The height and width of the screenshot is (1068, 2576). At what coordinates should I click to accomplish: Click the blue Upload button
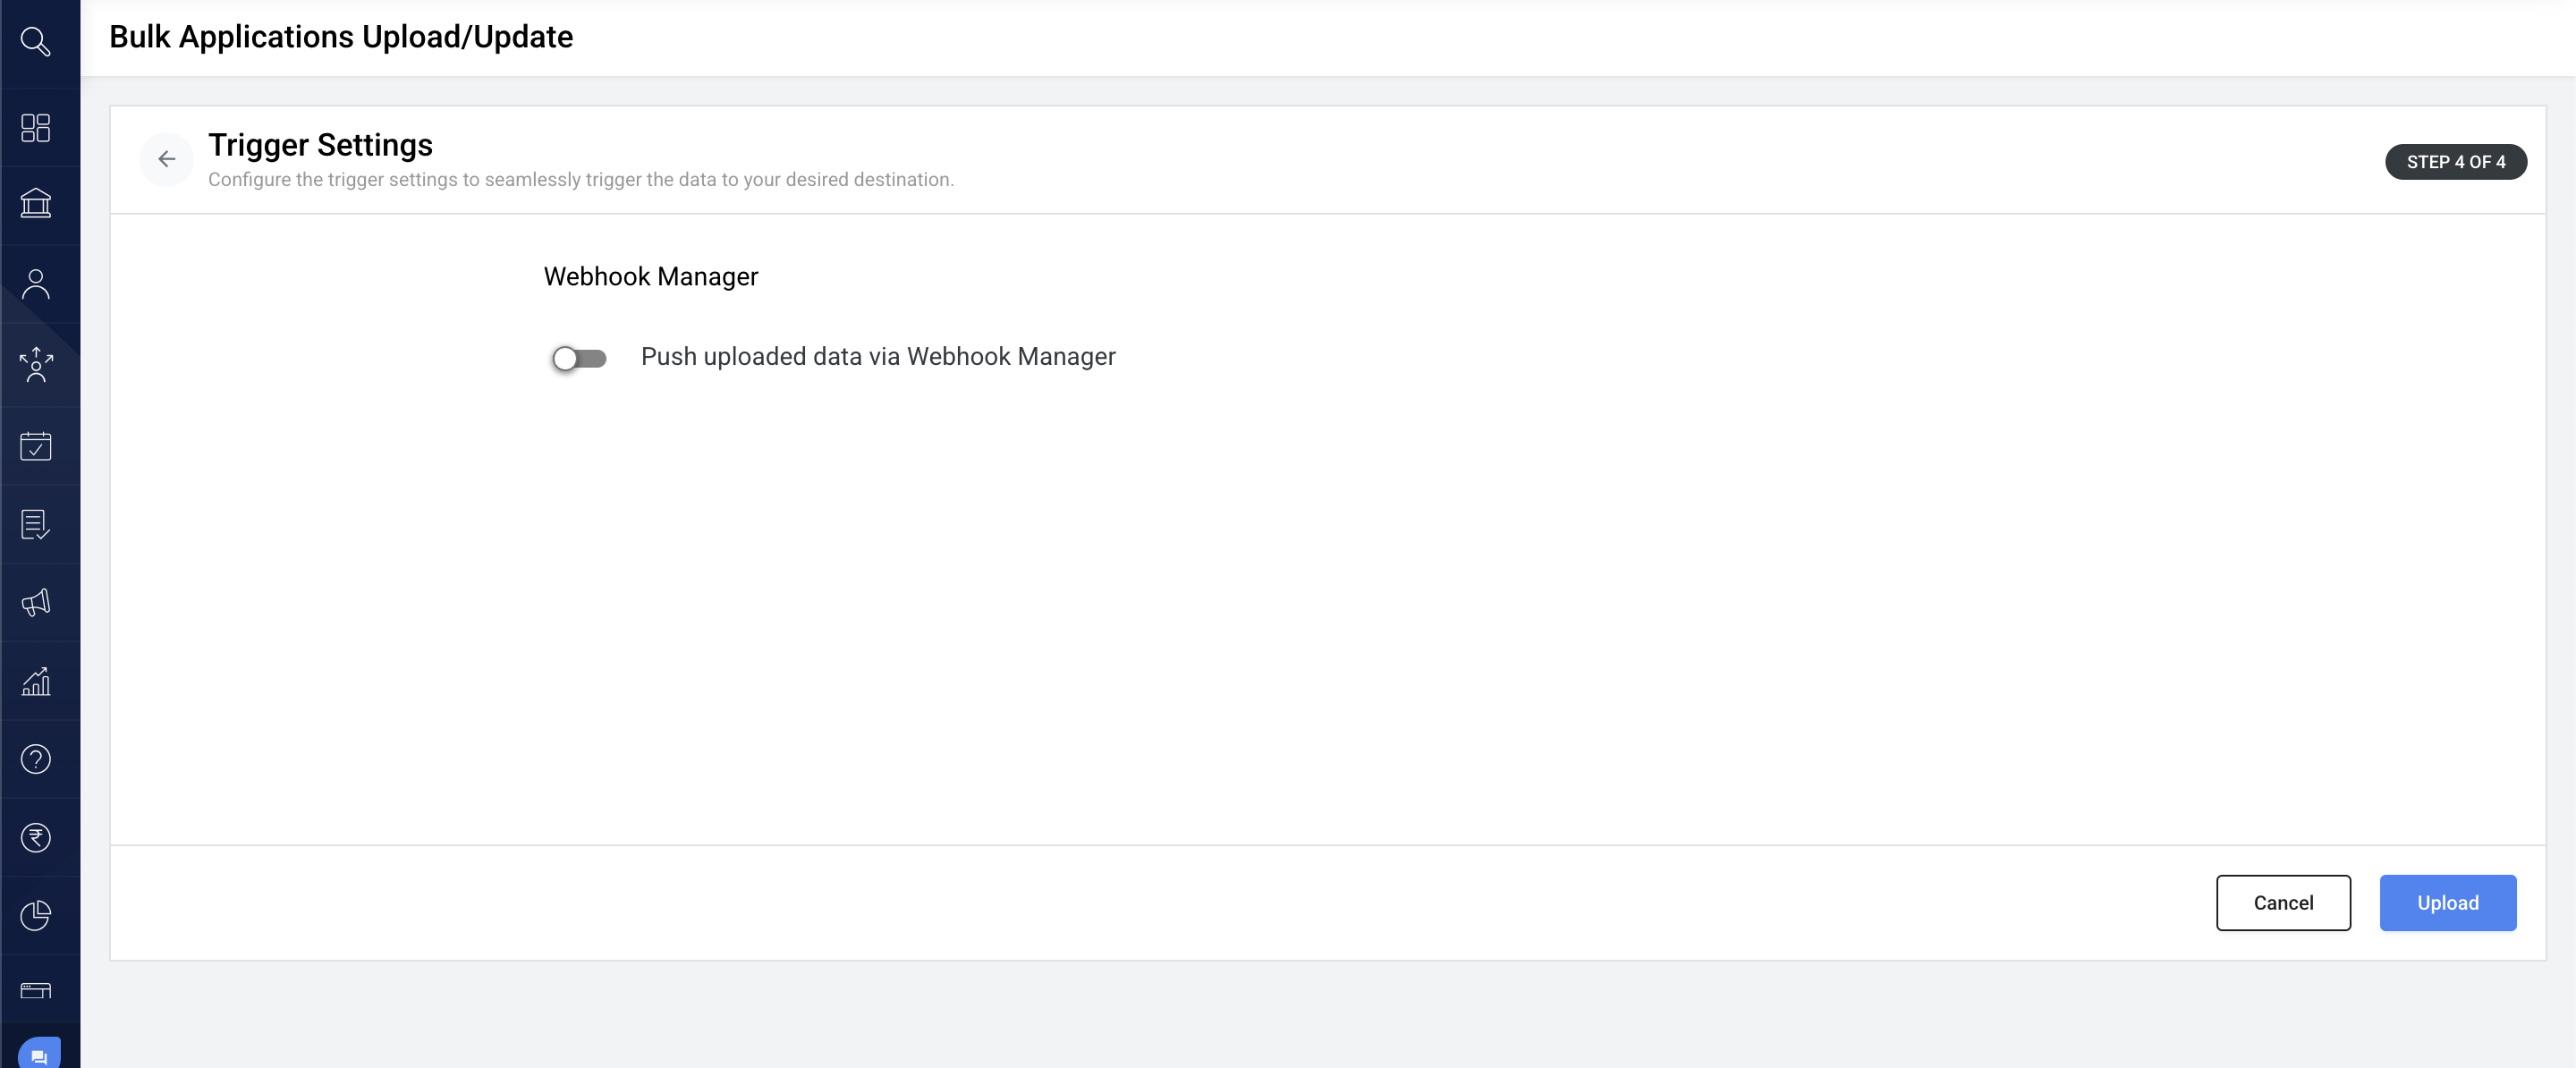(x=2447, y=903)
